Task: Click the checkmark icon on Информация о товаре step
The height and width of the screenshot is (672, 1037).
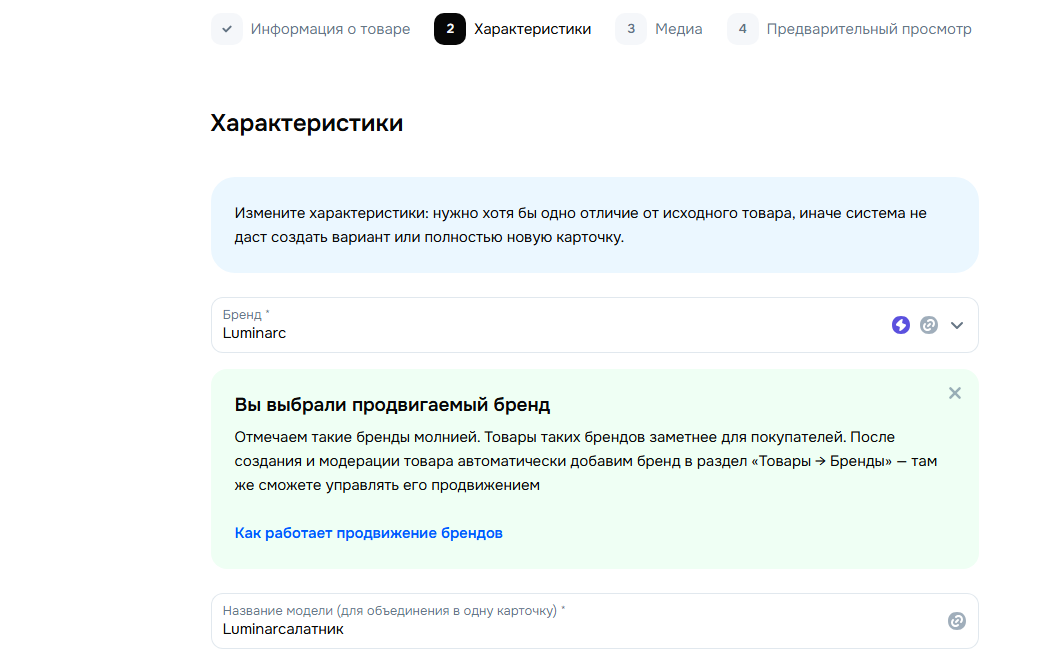Action: tap(225, 29)
